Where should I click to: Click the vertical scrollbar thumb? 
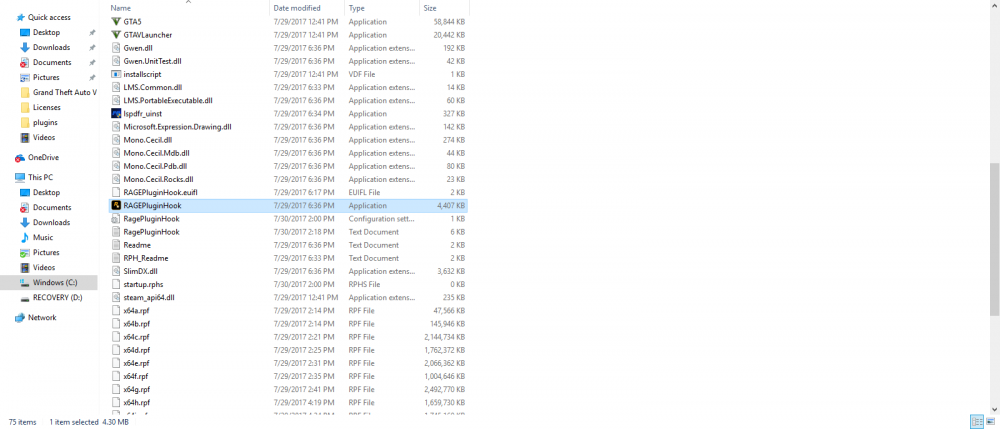coord(994,238)
